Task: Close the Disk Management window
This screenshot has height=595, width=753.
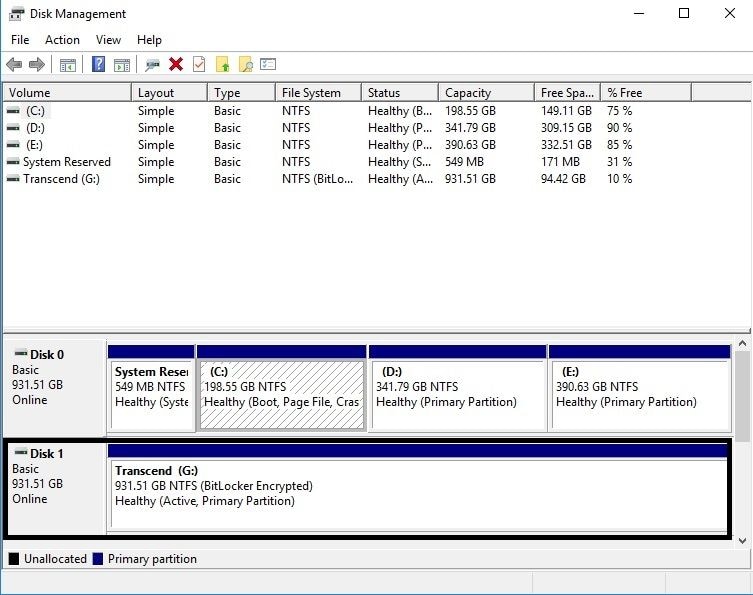Action: point(730,13)
